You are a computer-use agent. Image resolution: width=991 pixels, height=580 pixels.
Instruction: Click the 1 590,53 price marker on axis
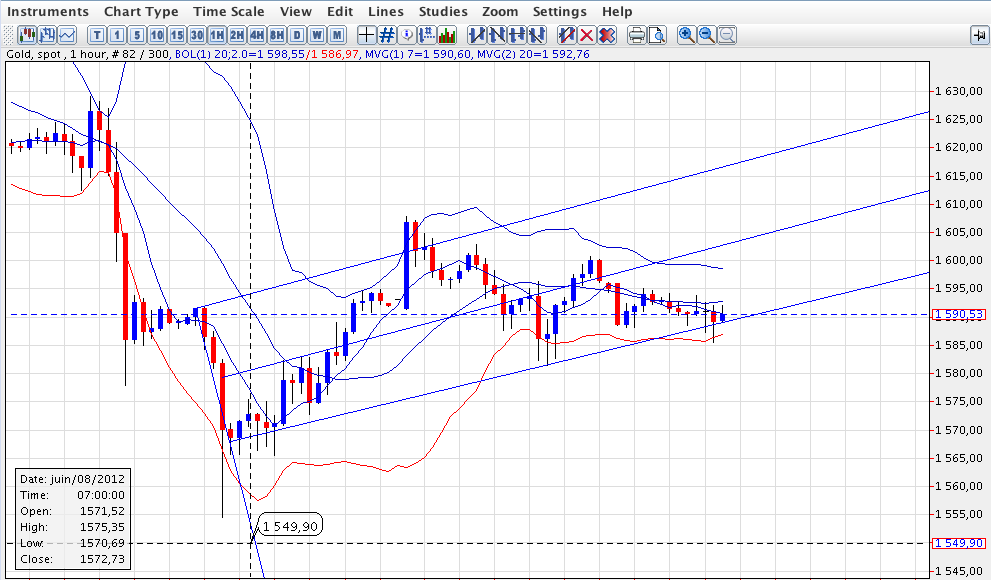pos(959,315)
